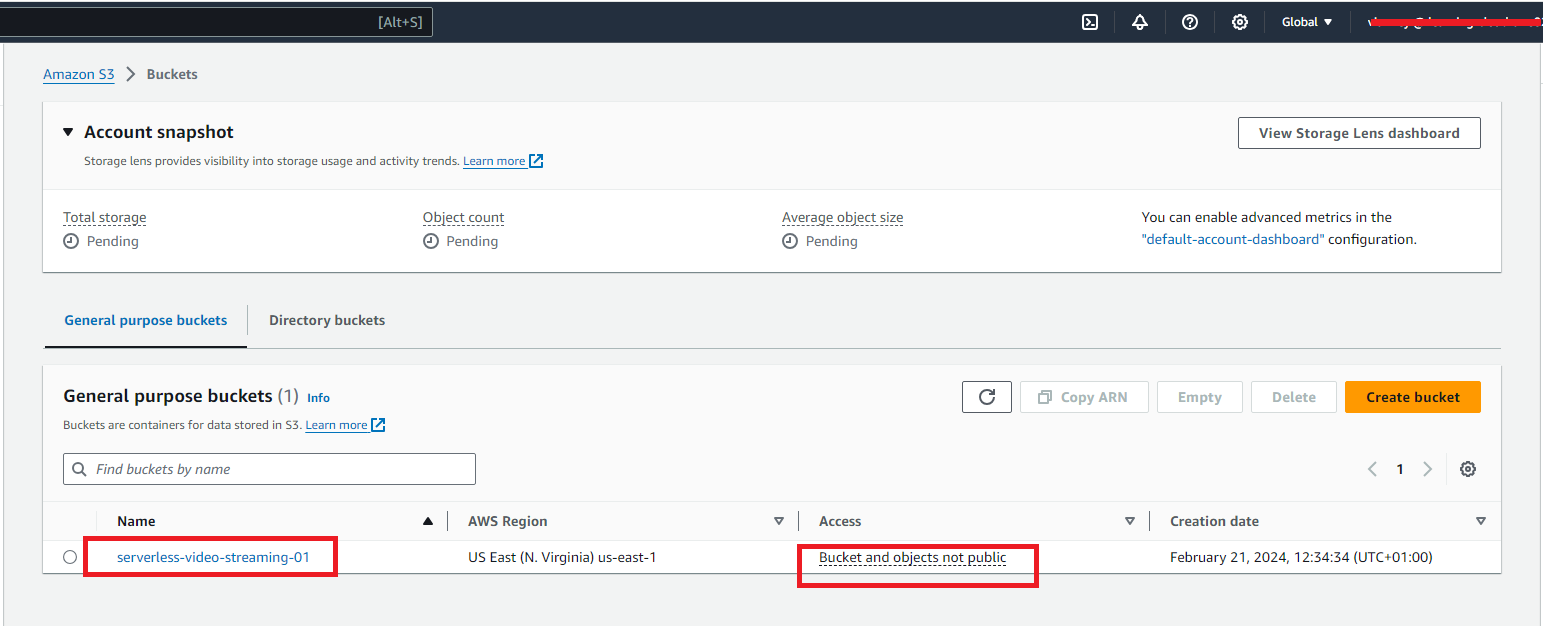Click the search magnifier icon
1543x626 pixels.
click(80, 469)
